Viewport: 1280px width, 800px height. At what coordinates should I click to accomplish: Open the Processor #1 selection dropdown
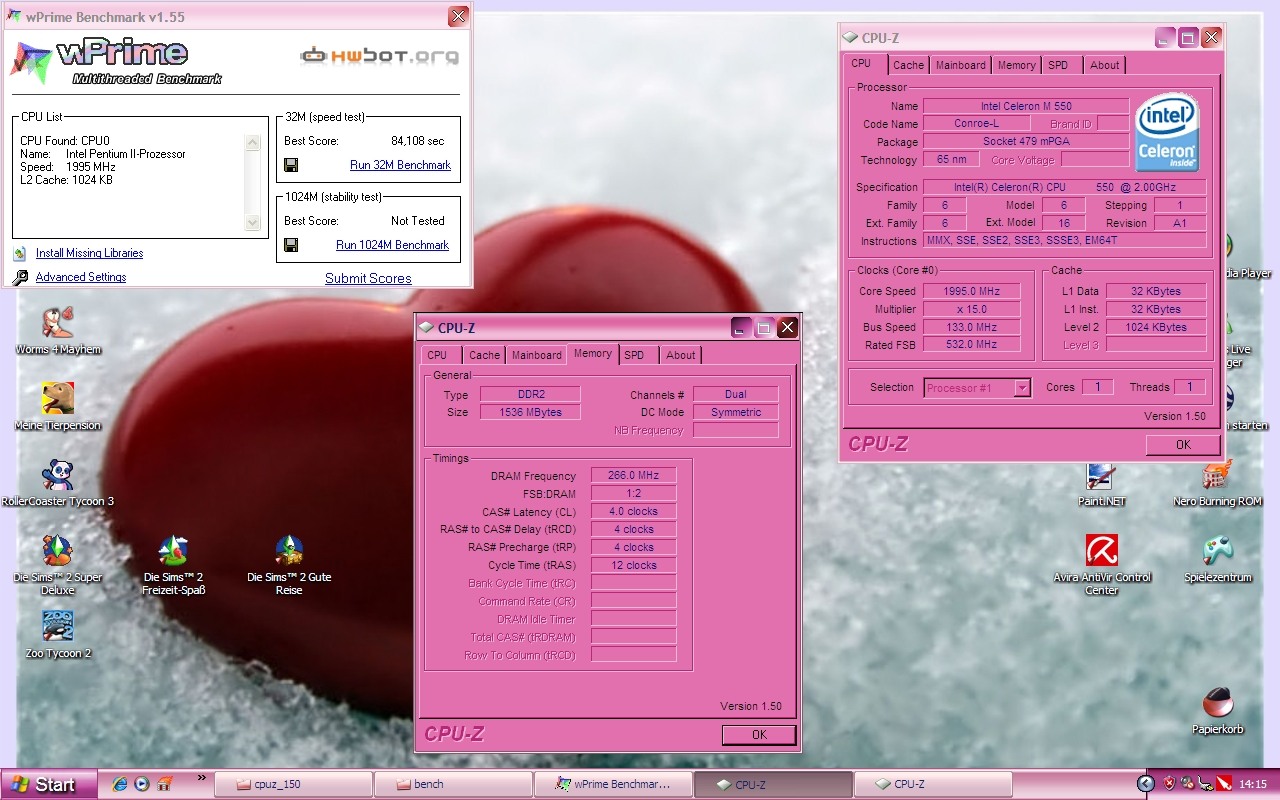[1022, 388]
